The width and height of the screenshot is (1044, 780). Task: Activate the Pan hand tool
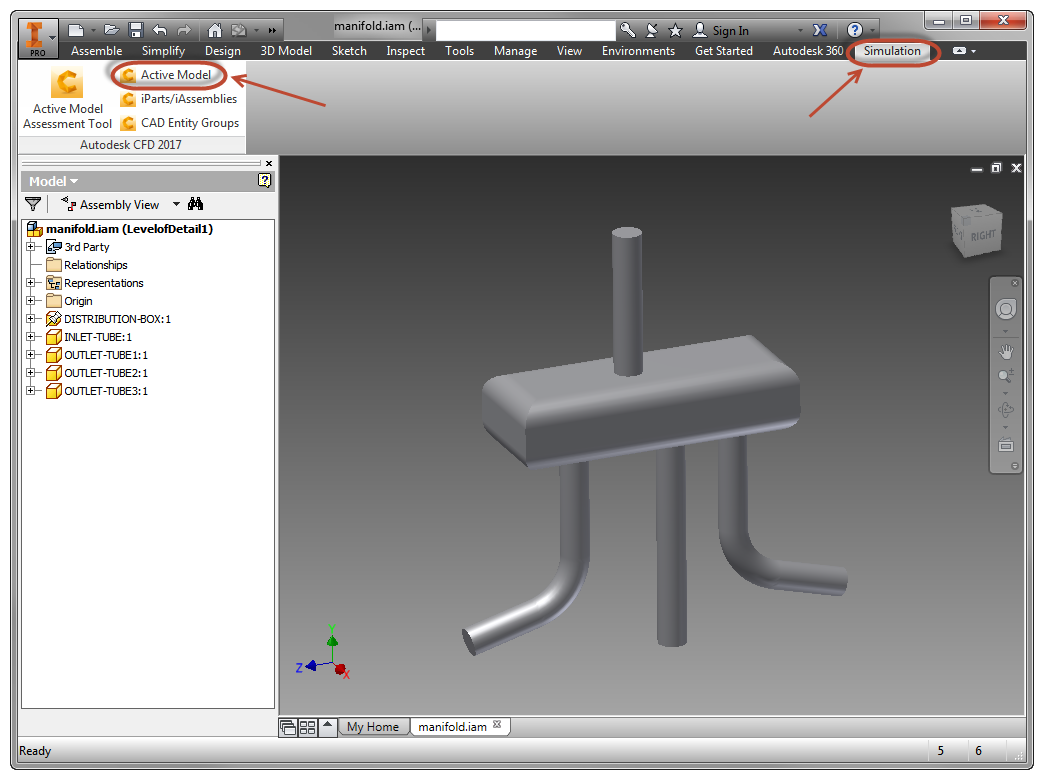coord(1005,351)
